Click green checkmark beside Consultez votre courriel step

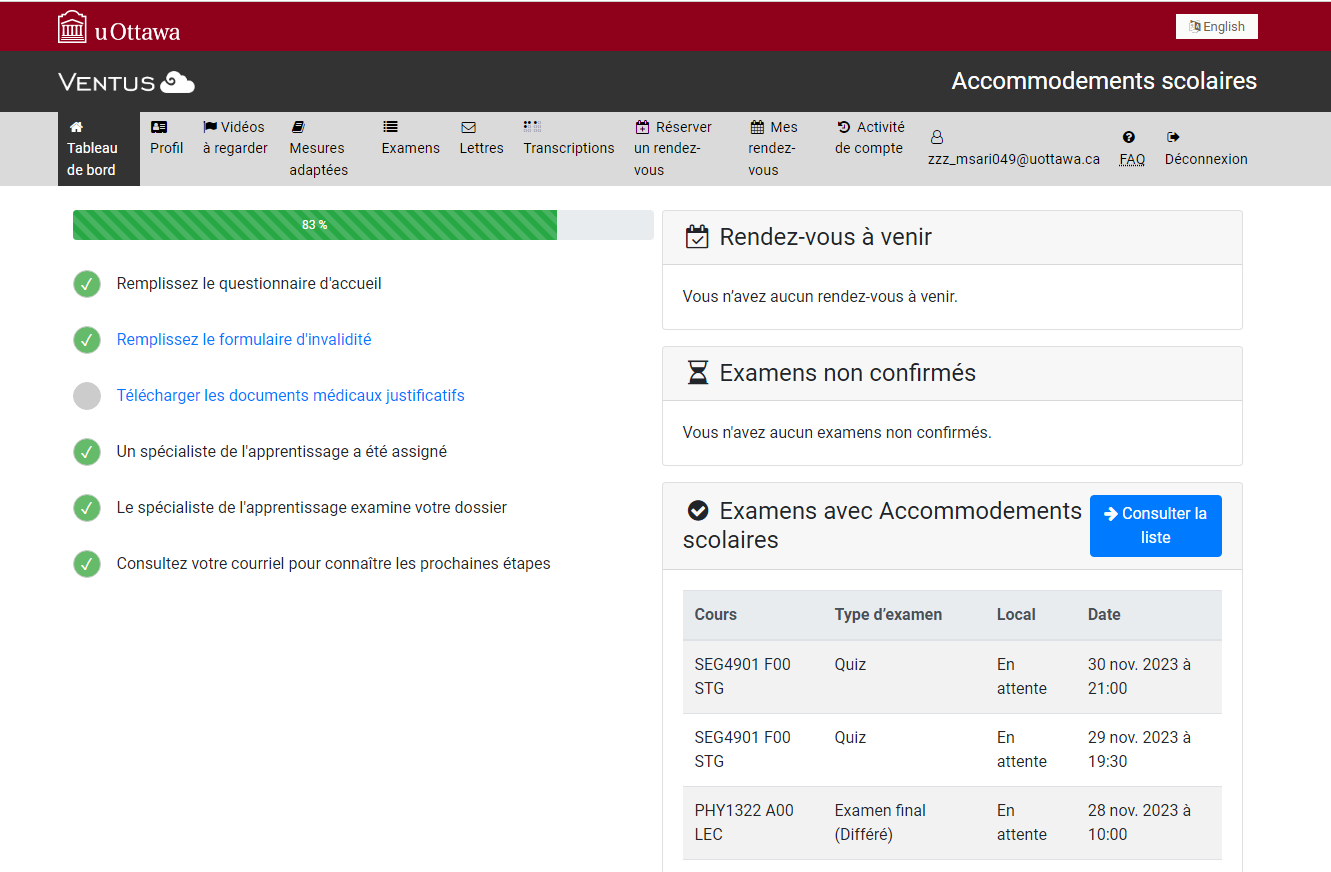tap(87, 564)
